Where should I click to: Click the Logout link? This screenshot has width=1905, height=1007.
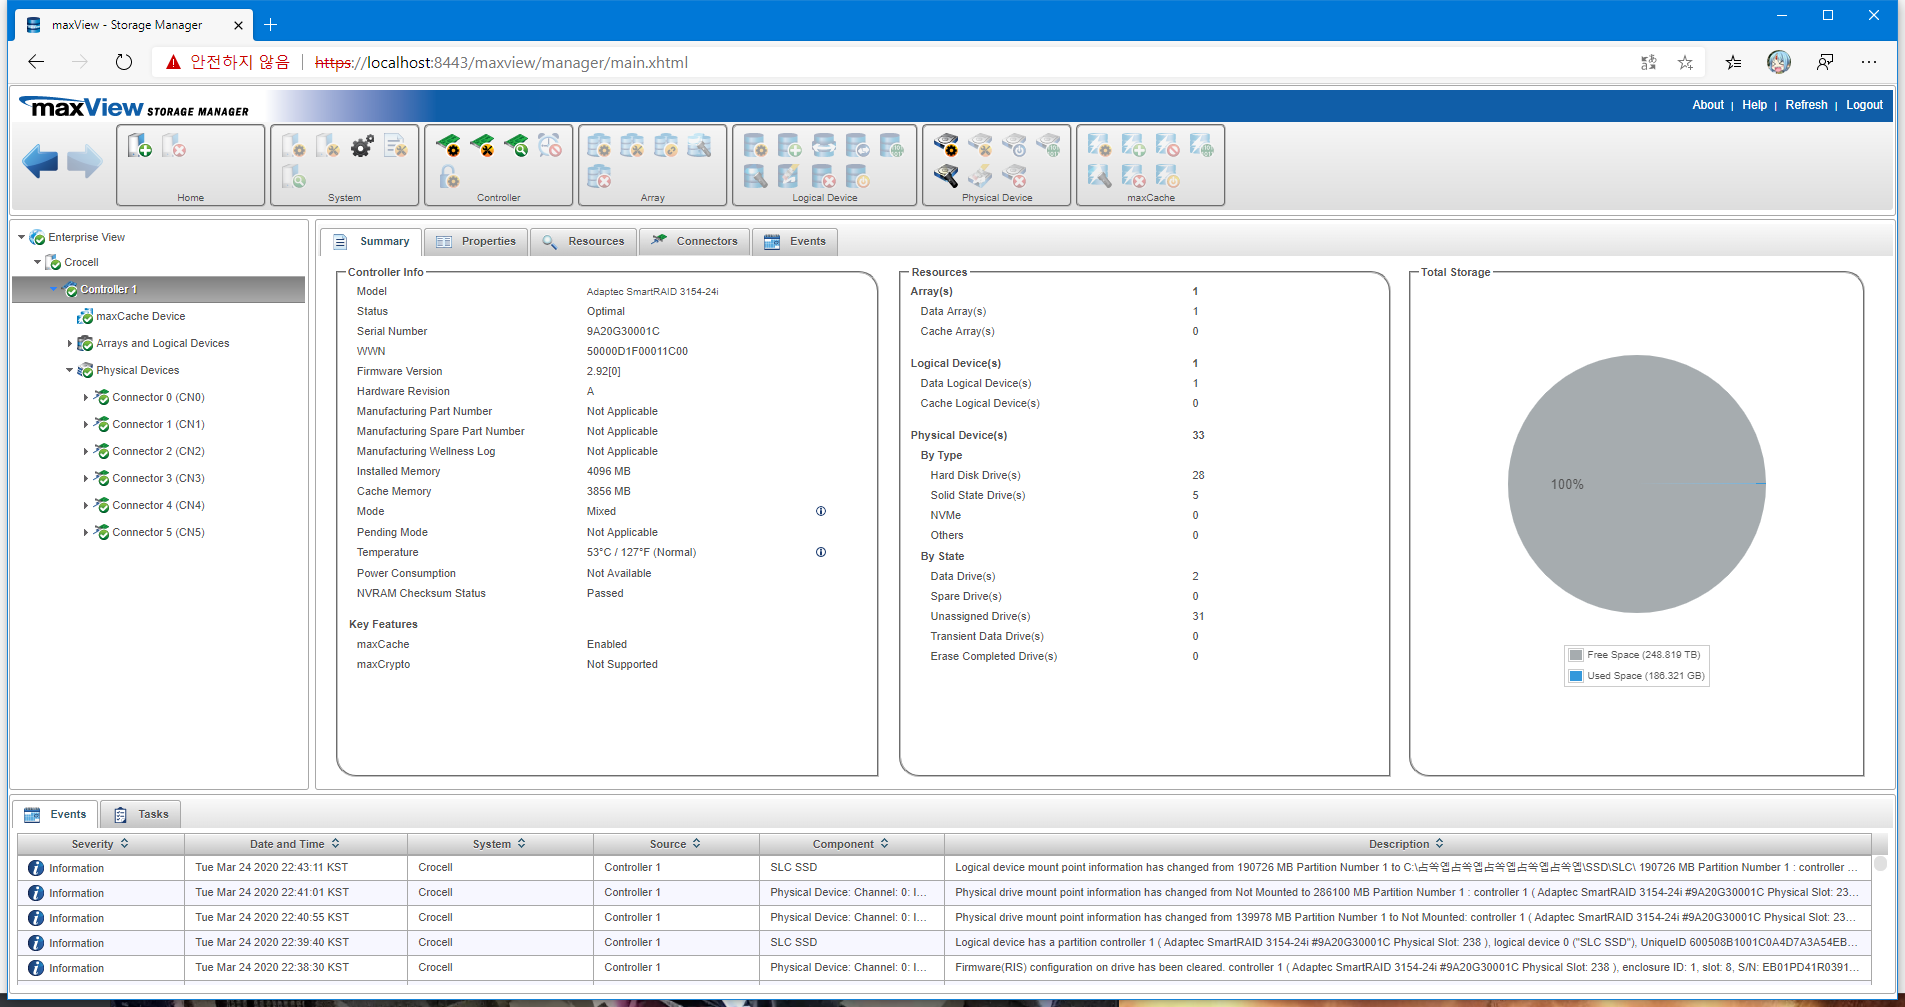pos(1864,105)
